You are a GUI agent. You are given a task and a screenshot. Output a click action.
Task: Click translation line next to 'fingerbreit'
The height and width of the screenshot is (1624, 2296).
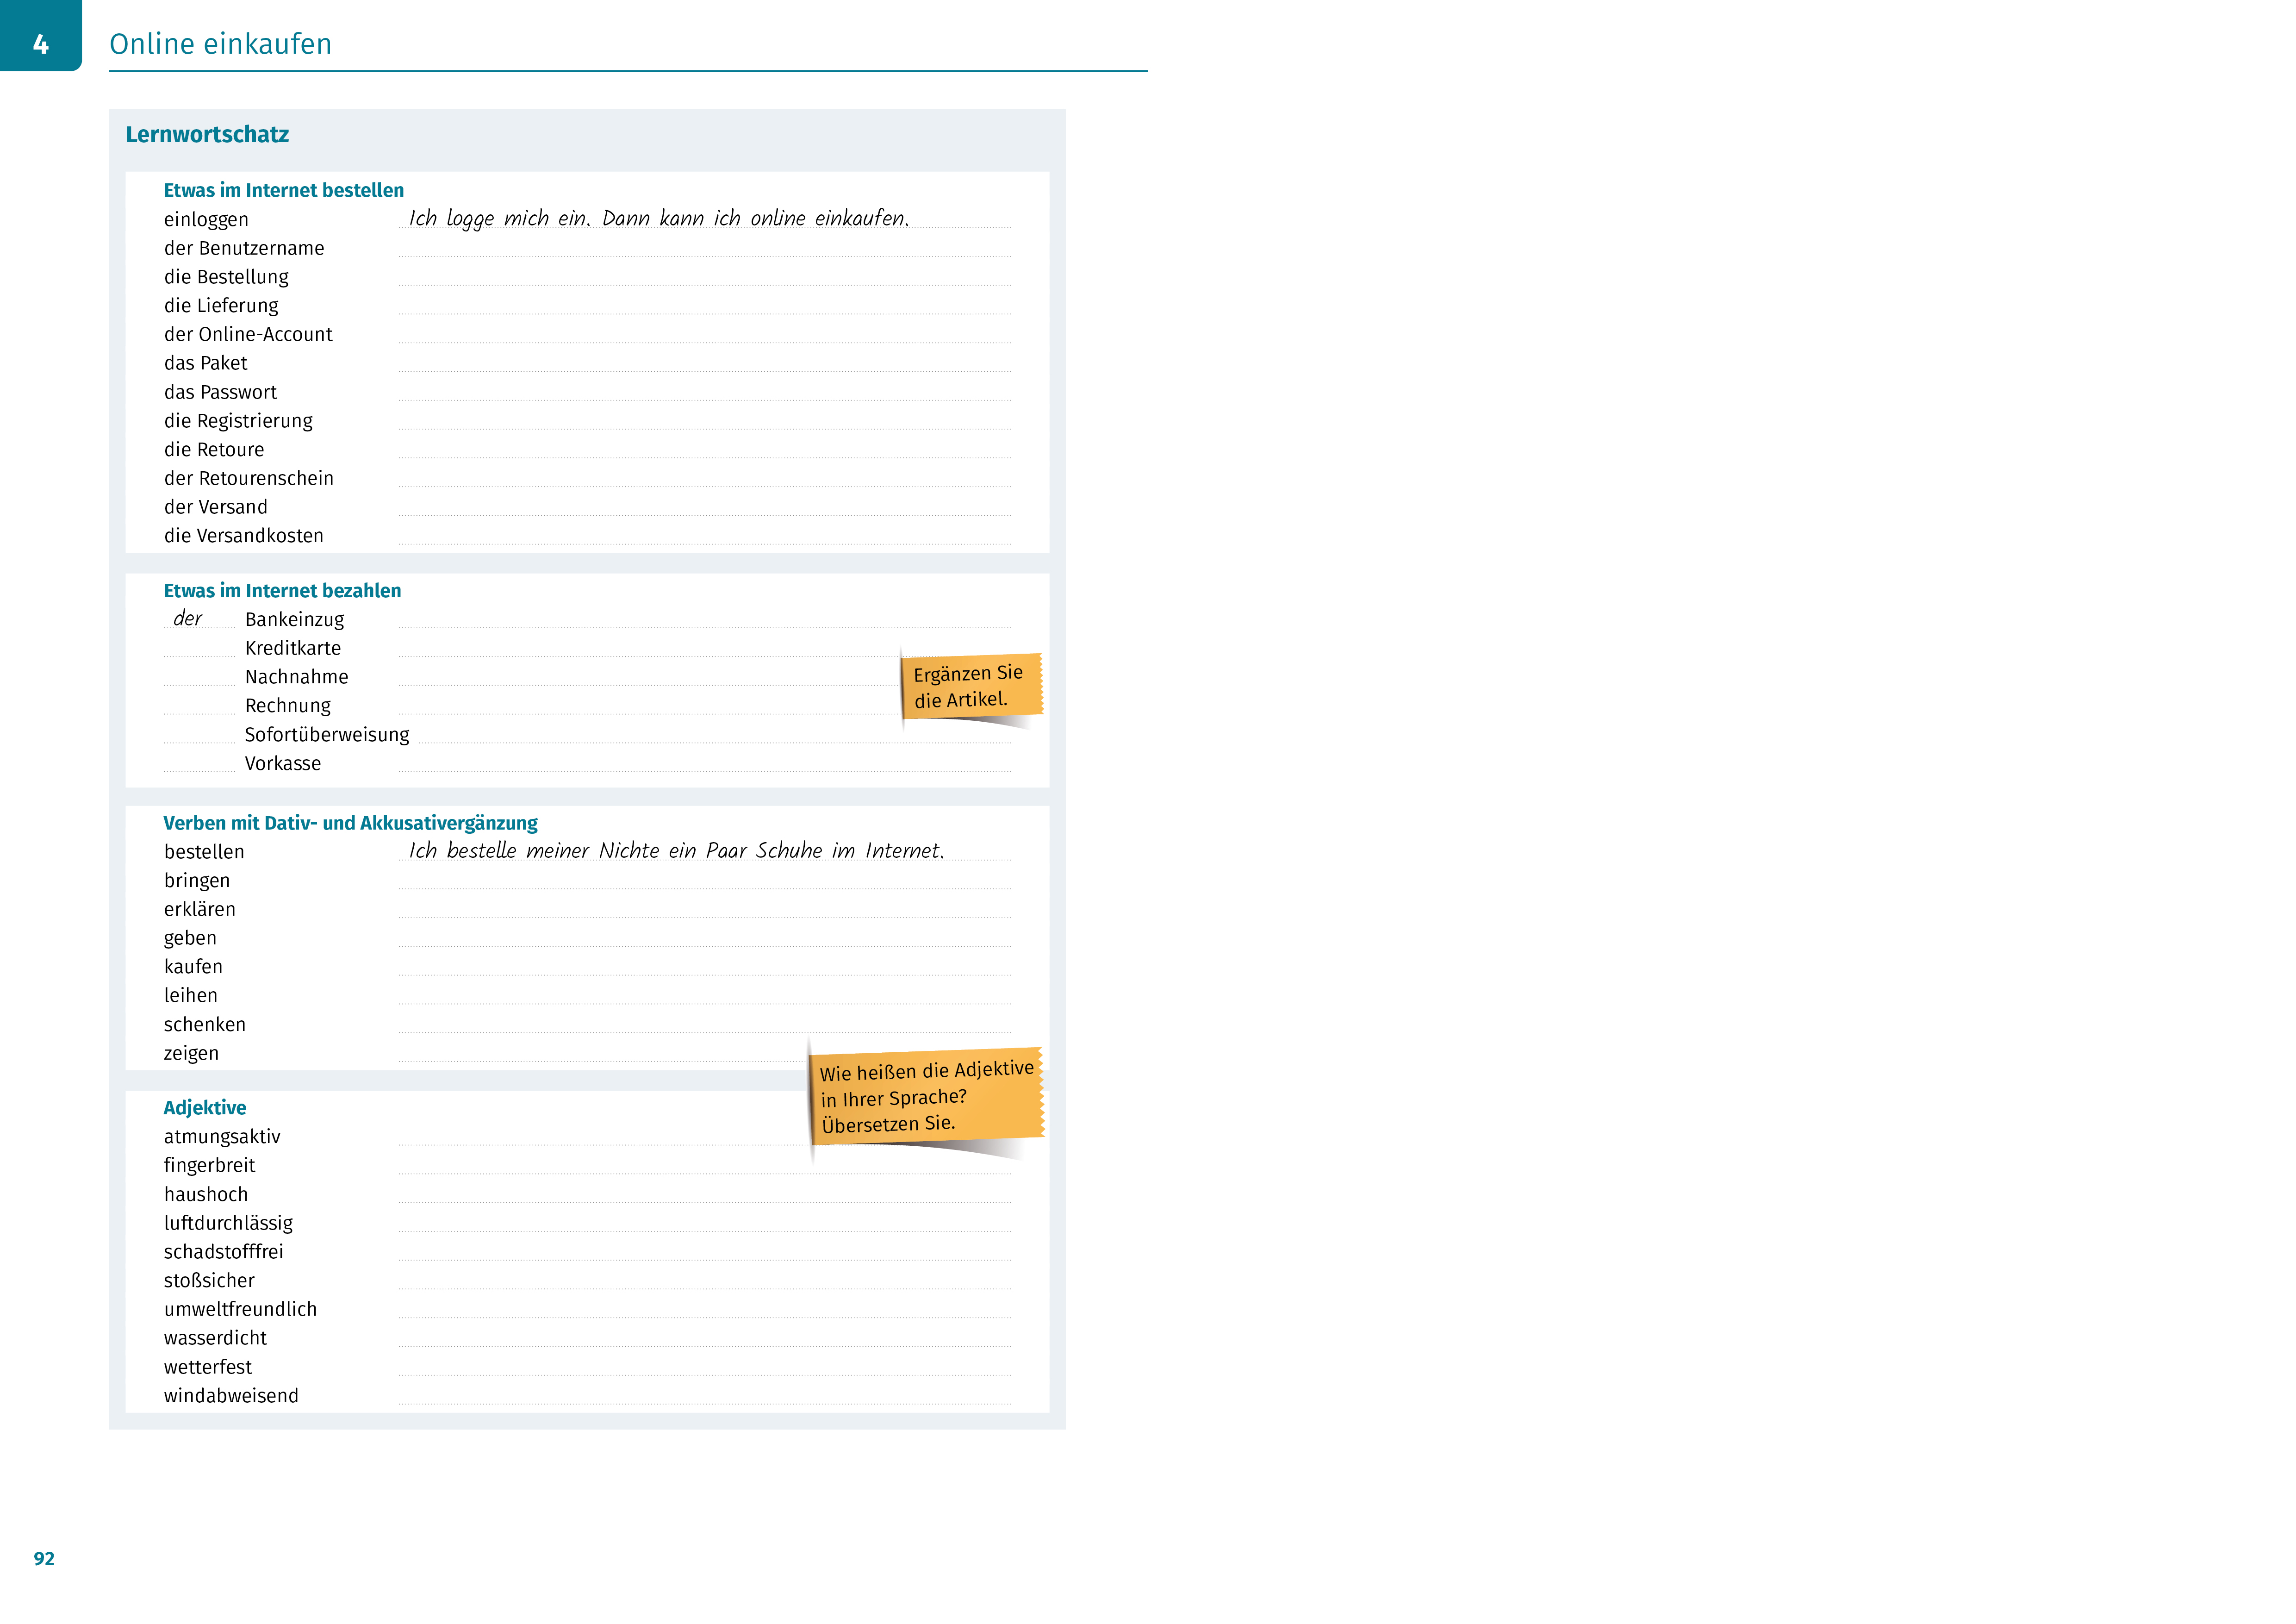pyautogui.click(x=705, y=1165)
